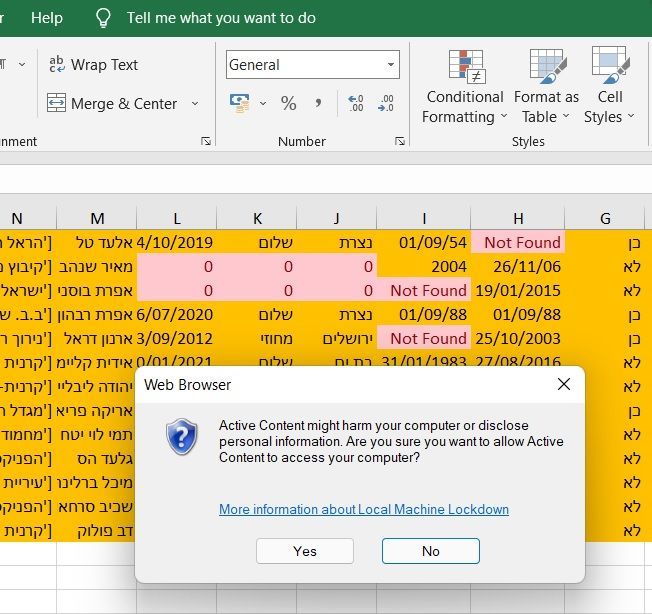Select column I header
Screen dimensions: 652x614
pyautogui.click(x=424, y=218)
